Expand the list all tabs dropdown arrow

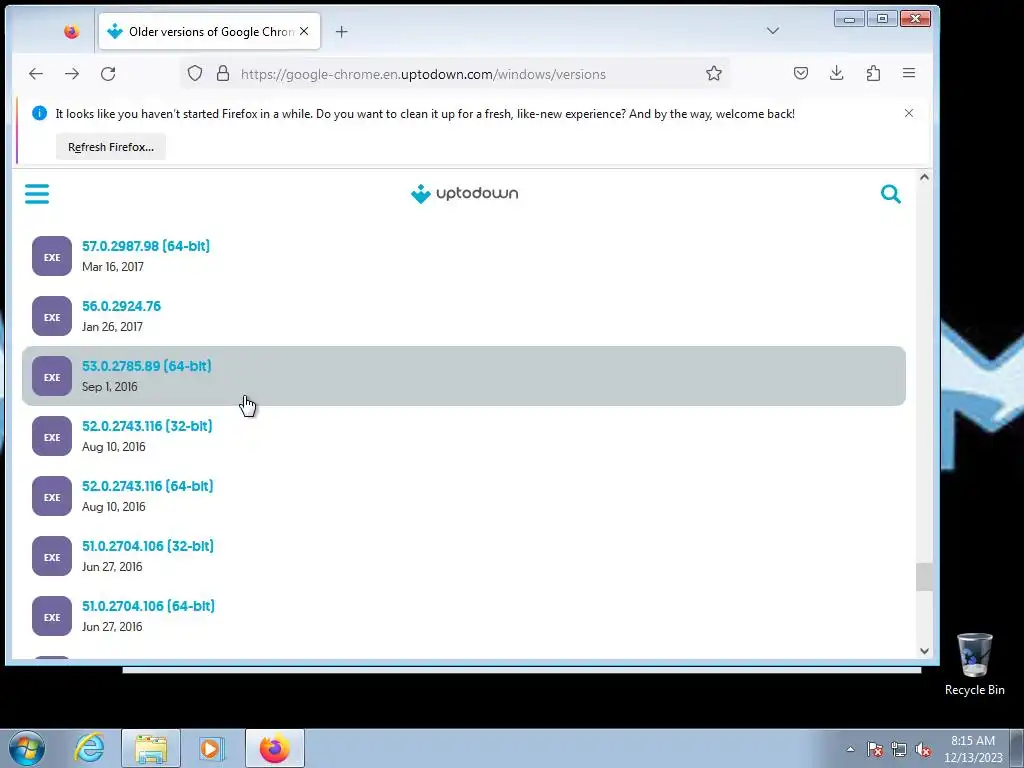[773, 31]
